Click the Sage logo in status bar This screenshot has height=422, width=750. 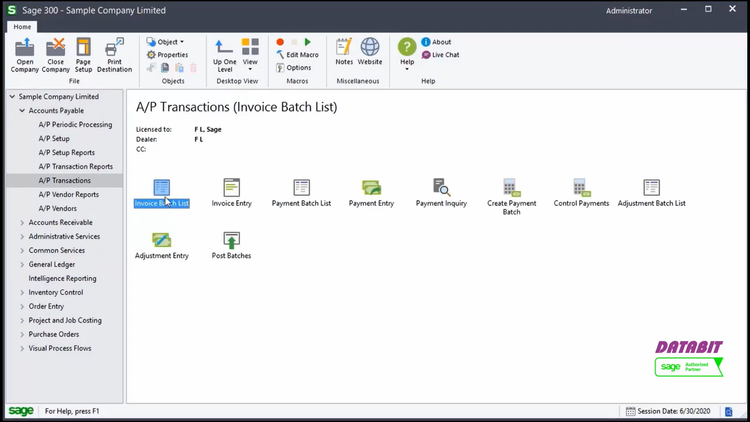[21, 411]
